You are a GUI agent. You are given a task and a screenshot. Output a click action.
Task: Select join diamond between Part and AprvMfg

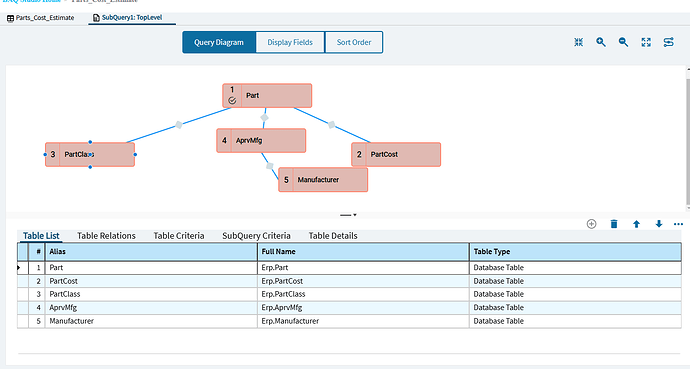tap(264, 117)
